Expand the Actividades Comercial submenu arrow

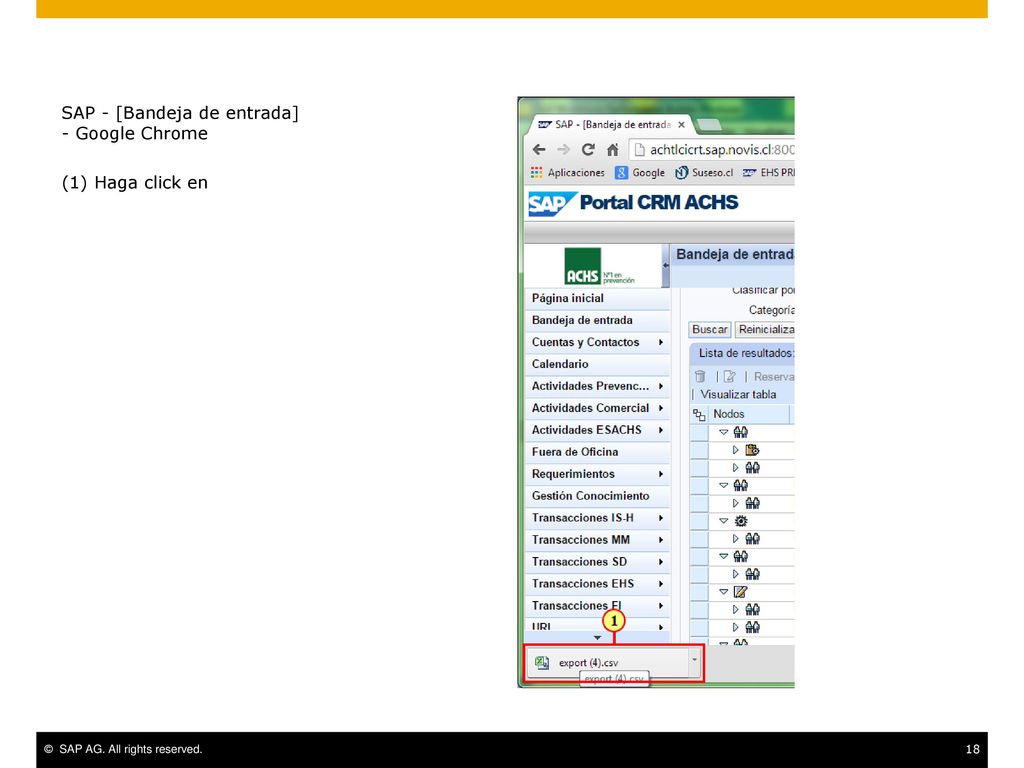coord(661,408)
